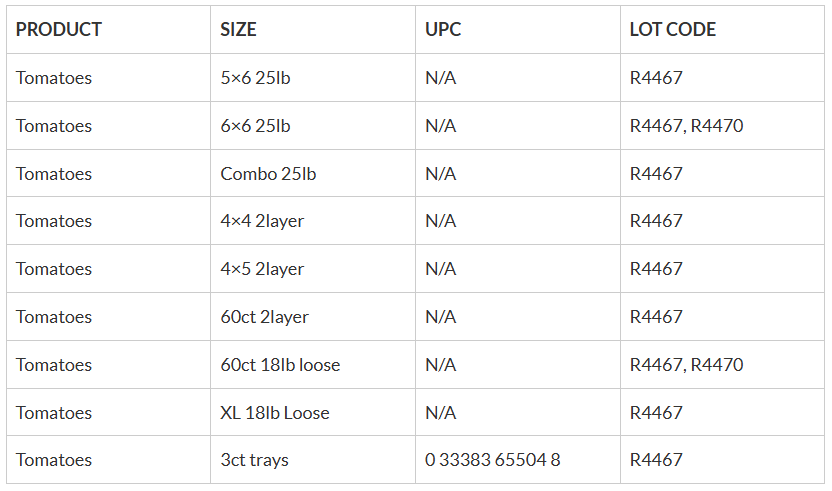Click the UPC number 0 33383 65504 8
Screen dimensions: 832x491
coord(492,460)
